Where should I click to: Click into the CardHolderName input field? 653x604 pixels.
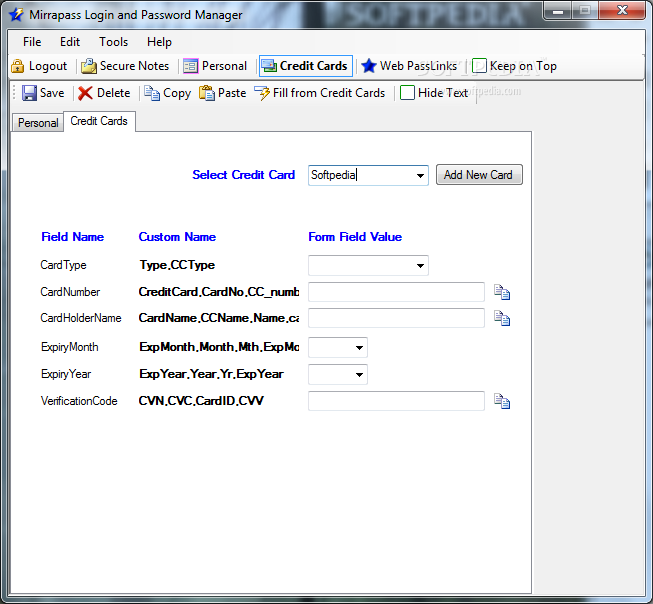[x=396, y=318]
